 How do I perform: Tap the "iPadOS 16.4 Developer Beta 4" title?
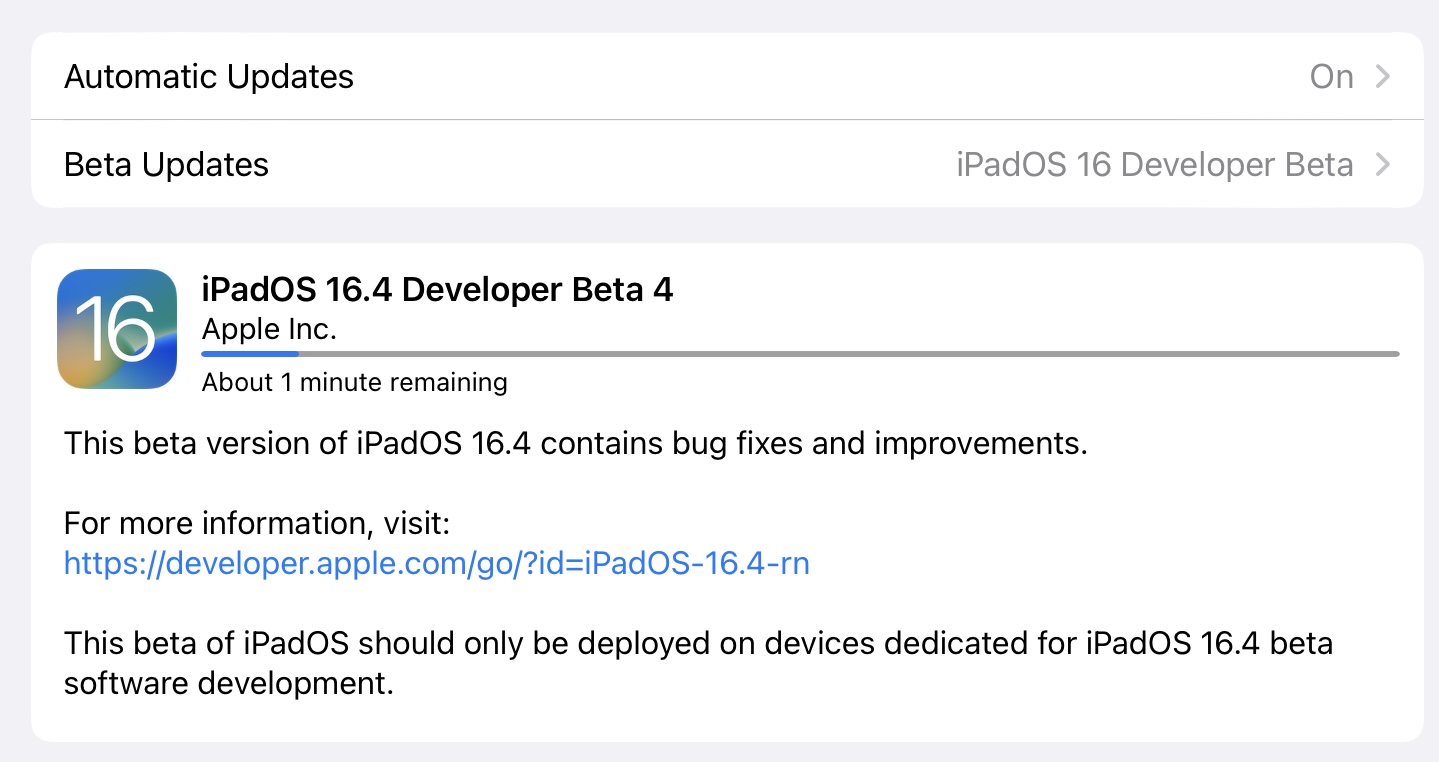tap(437, 290)
